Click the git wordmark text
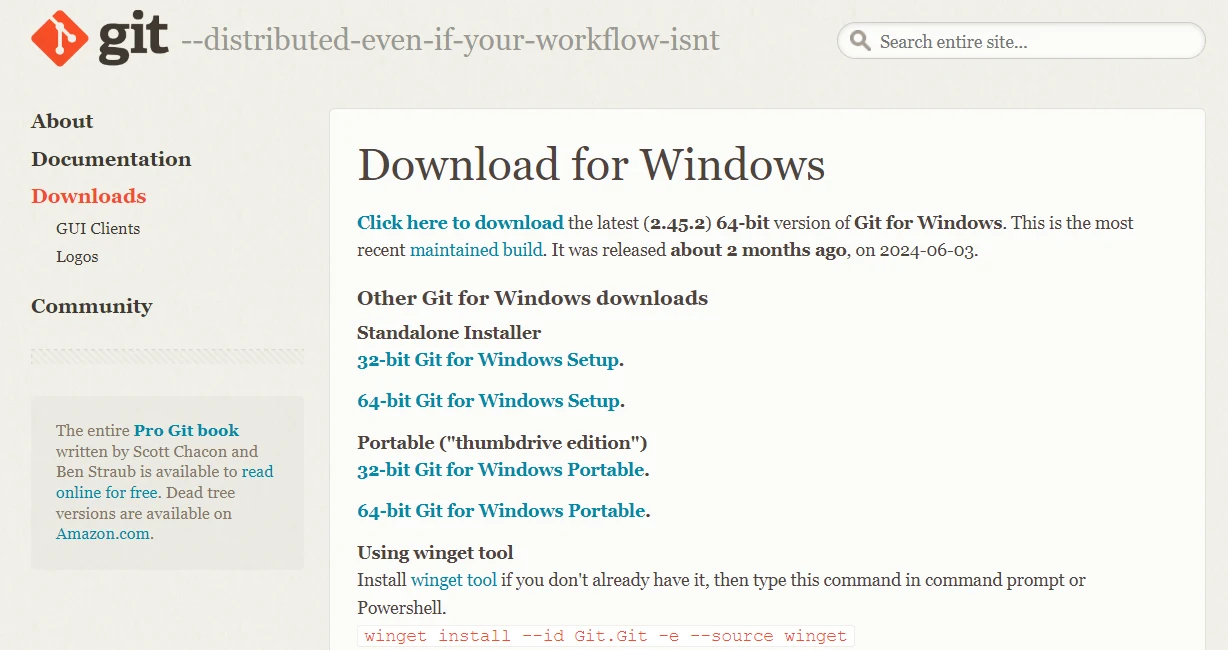This screenshot has width=1228, height=650. 134,40
